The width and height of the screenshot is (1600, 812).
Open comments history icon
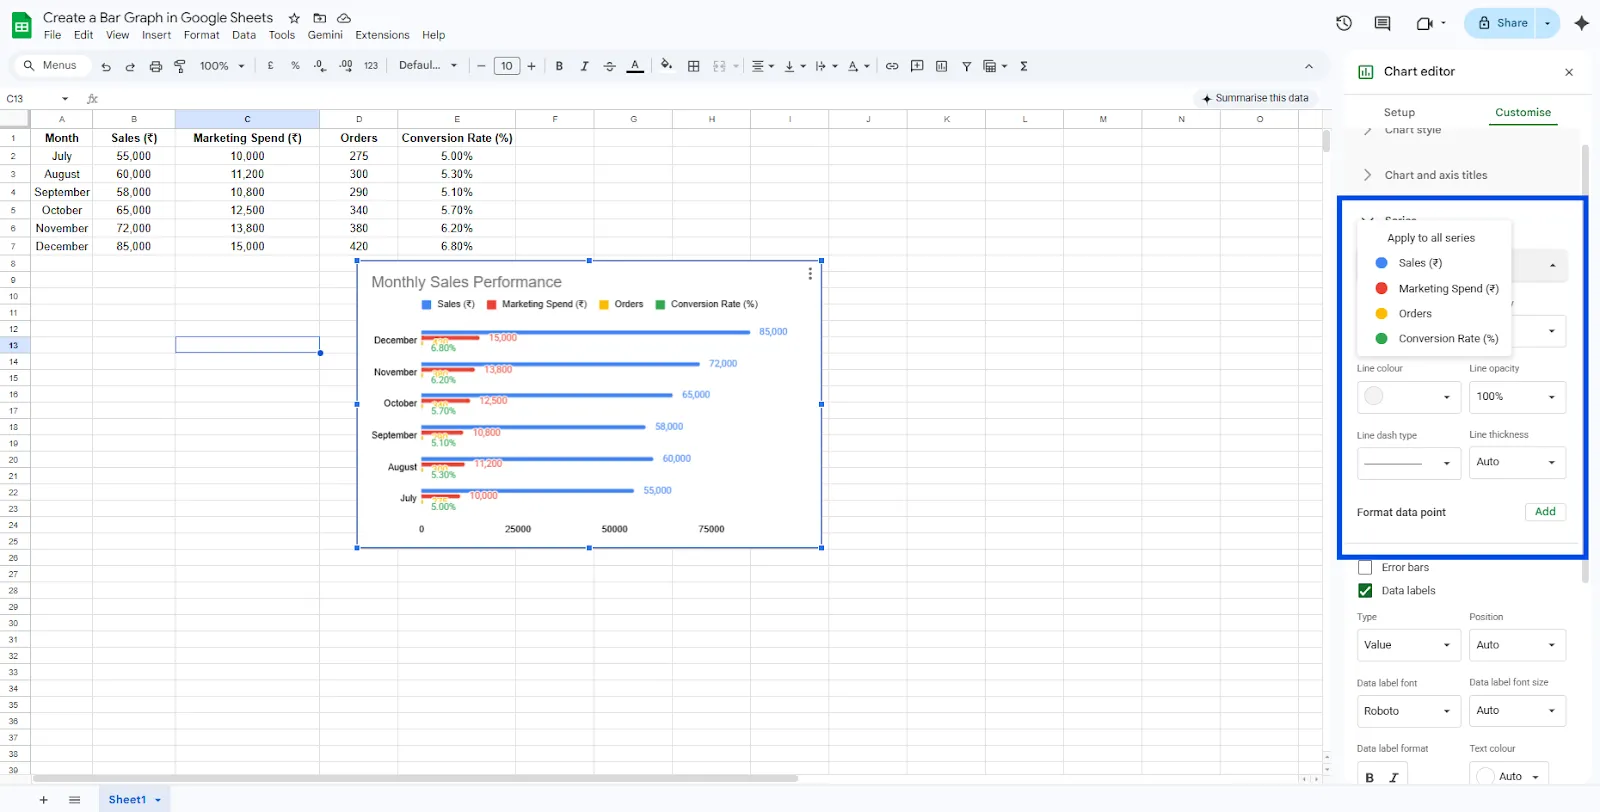pyautogui.click(x=1382, y=23)
